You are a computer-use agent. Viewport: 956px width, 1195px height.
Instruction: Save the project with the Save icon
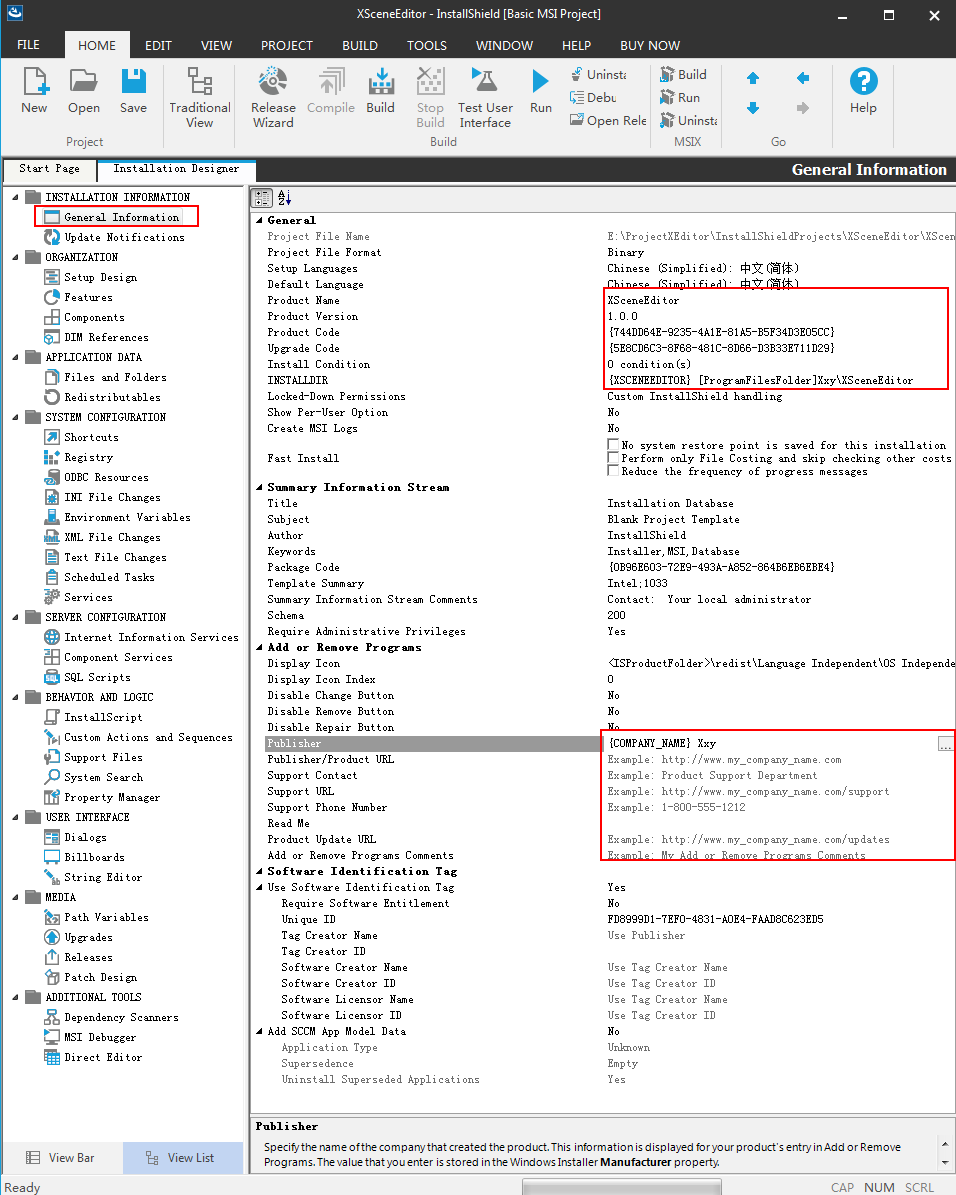(133, 91)
